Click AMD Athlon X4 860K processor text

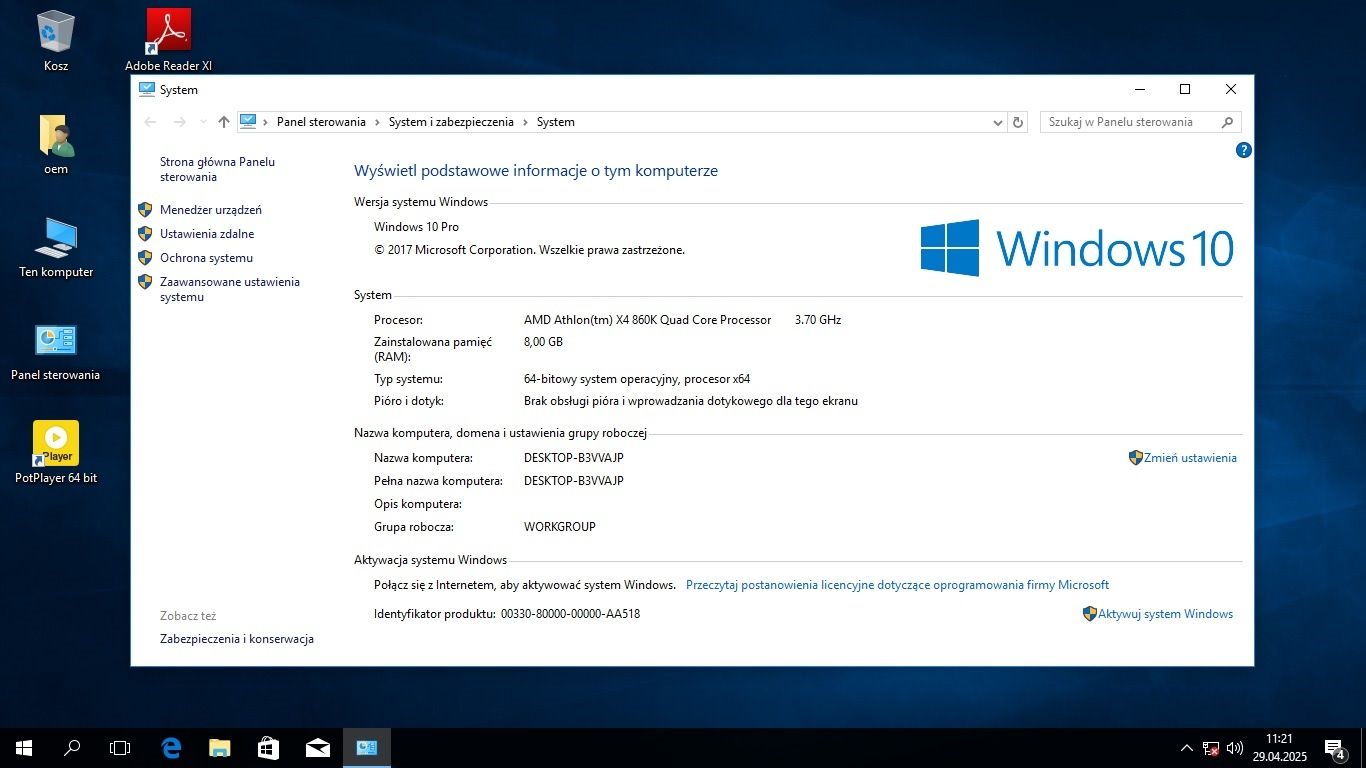coord(647,320)
